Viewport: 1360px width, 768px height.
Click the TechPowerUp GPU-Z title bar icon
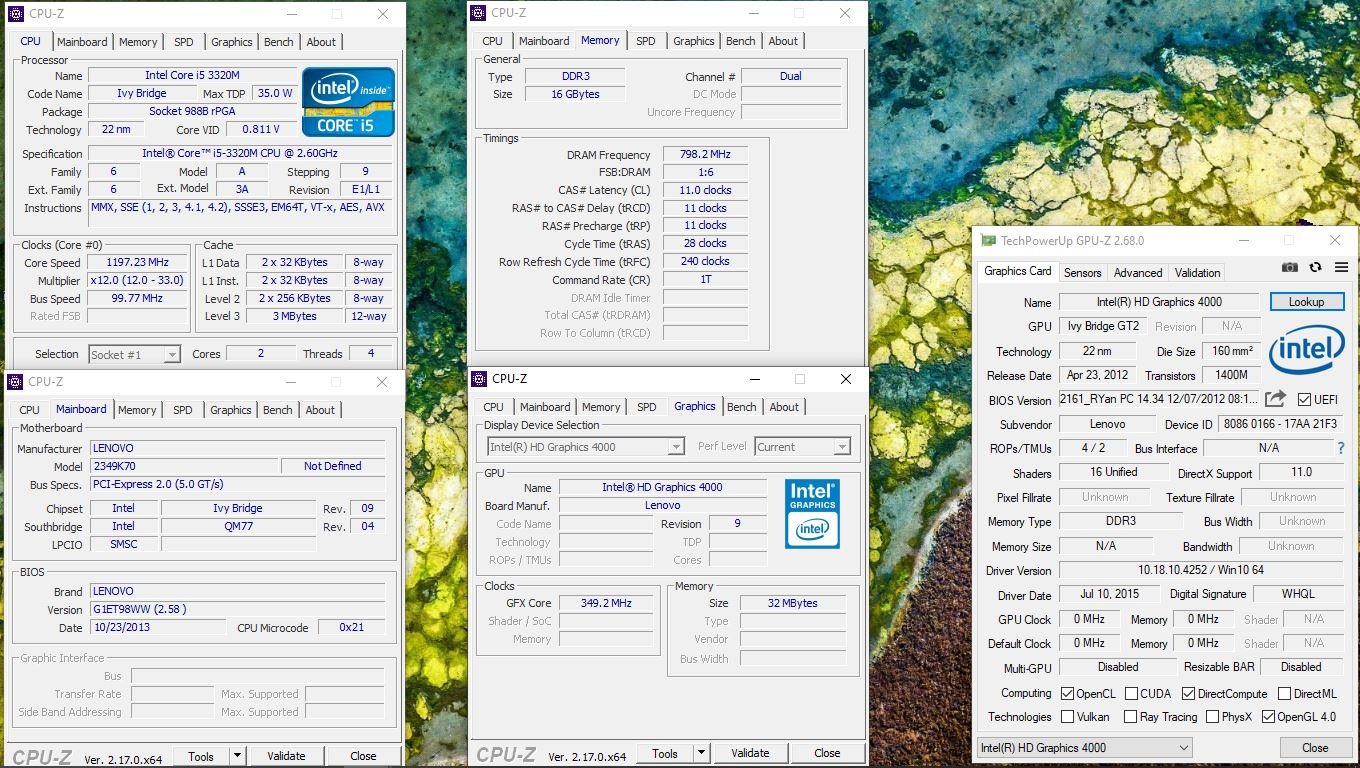[x=988, y=241]
